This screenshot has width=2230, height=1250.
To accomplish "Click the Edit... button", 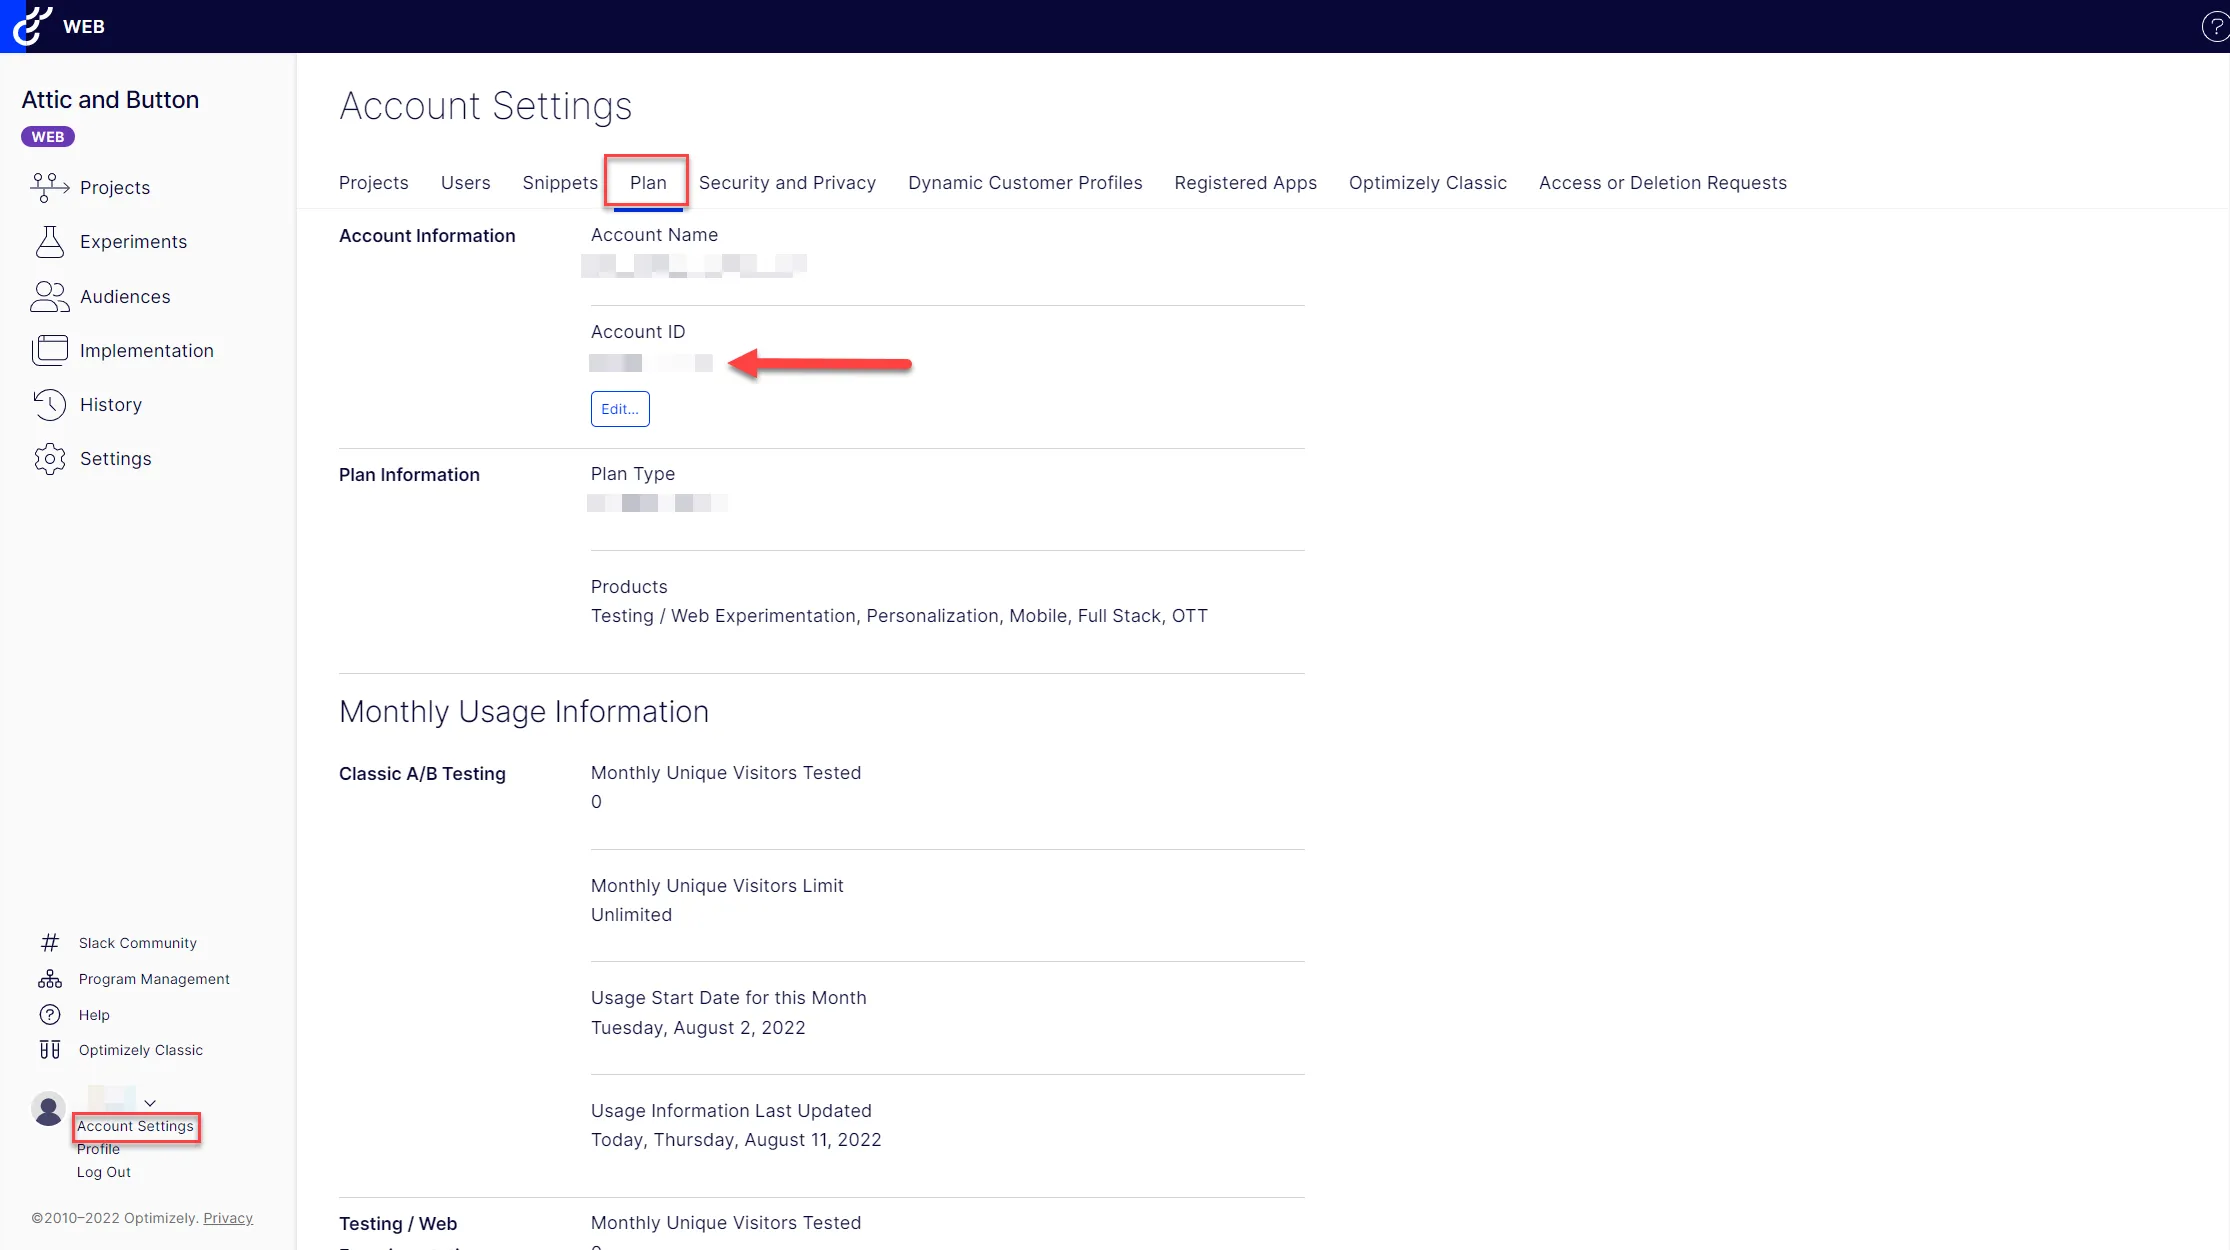I will point(620,409).
